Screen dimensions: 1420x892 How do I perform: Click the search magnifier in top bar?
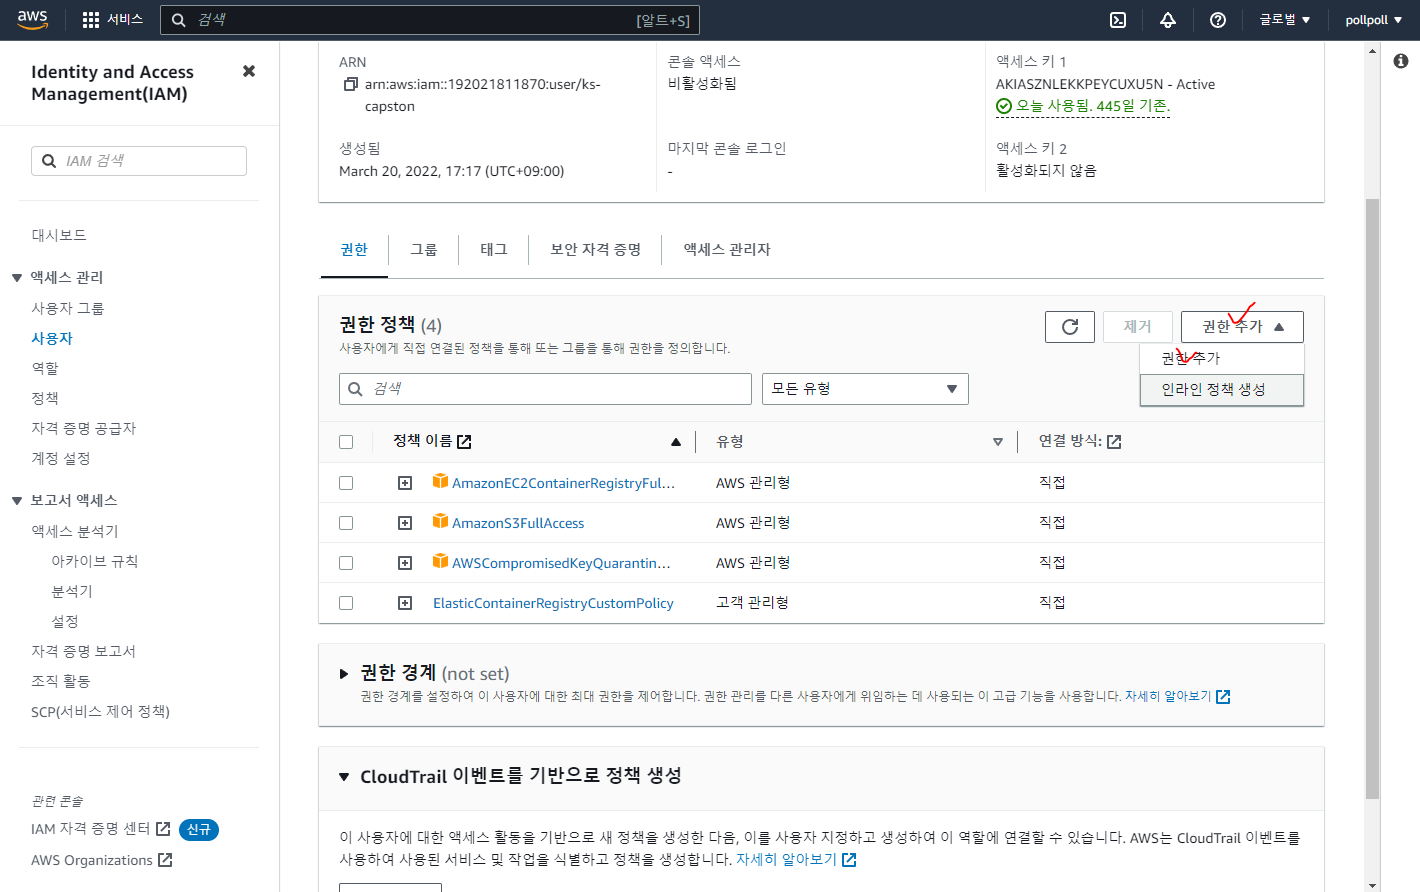point(178,20)
